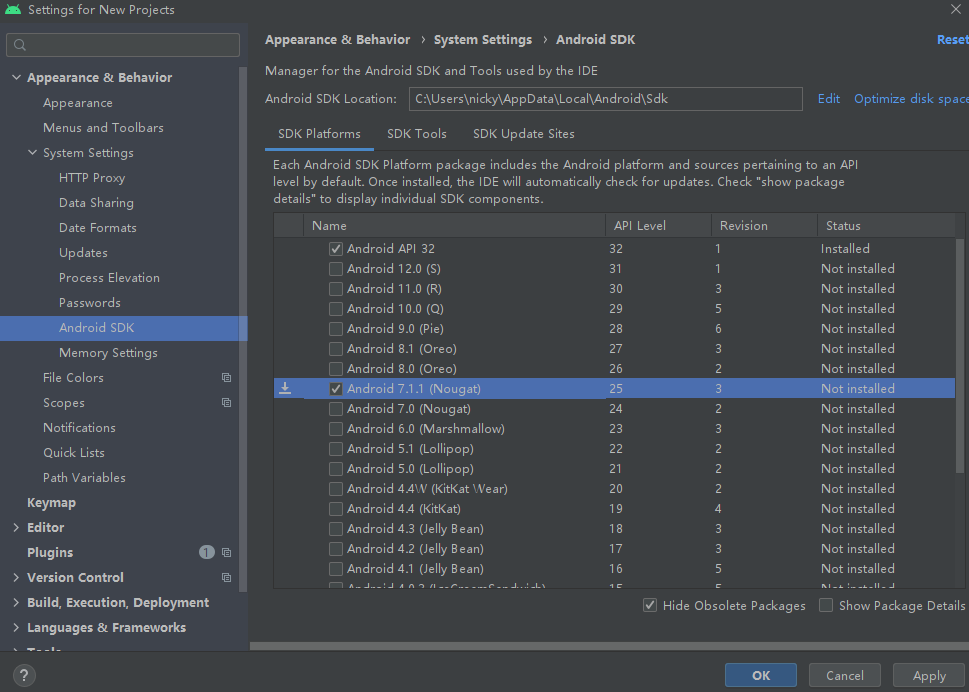Click the project-level icon next to Scopes

coord(226,403)
